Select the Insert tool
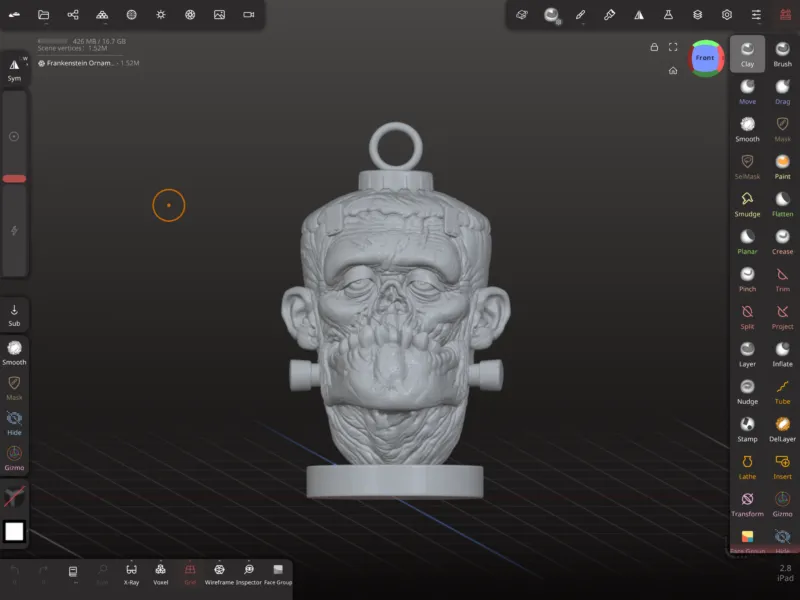The width and height of the screenshot is (800, 600). coord(782,467)
